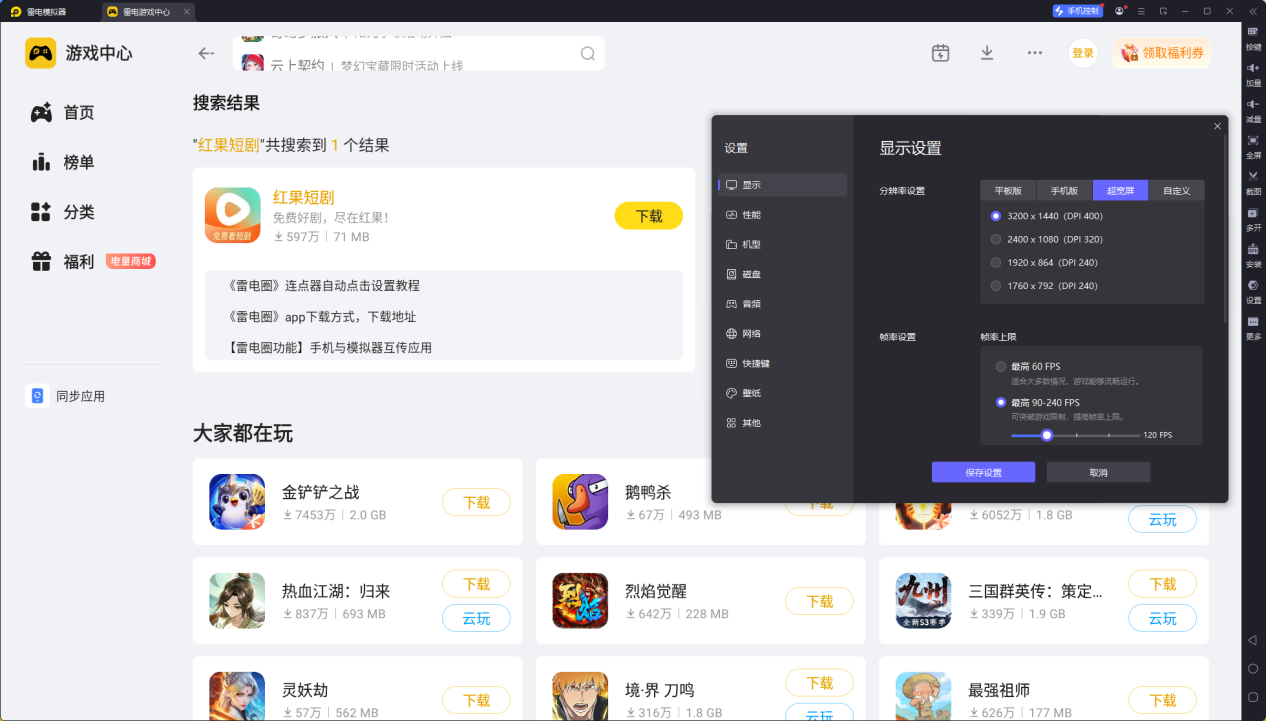
Task: Select the 1760 x 792 resolution option
Action: [x=996, y=285]
